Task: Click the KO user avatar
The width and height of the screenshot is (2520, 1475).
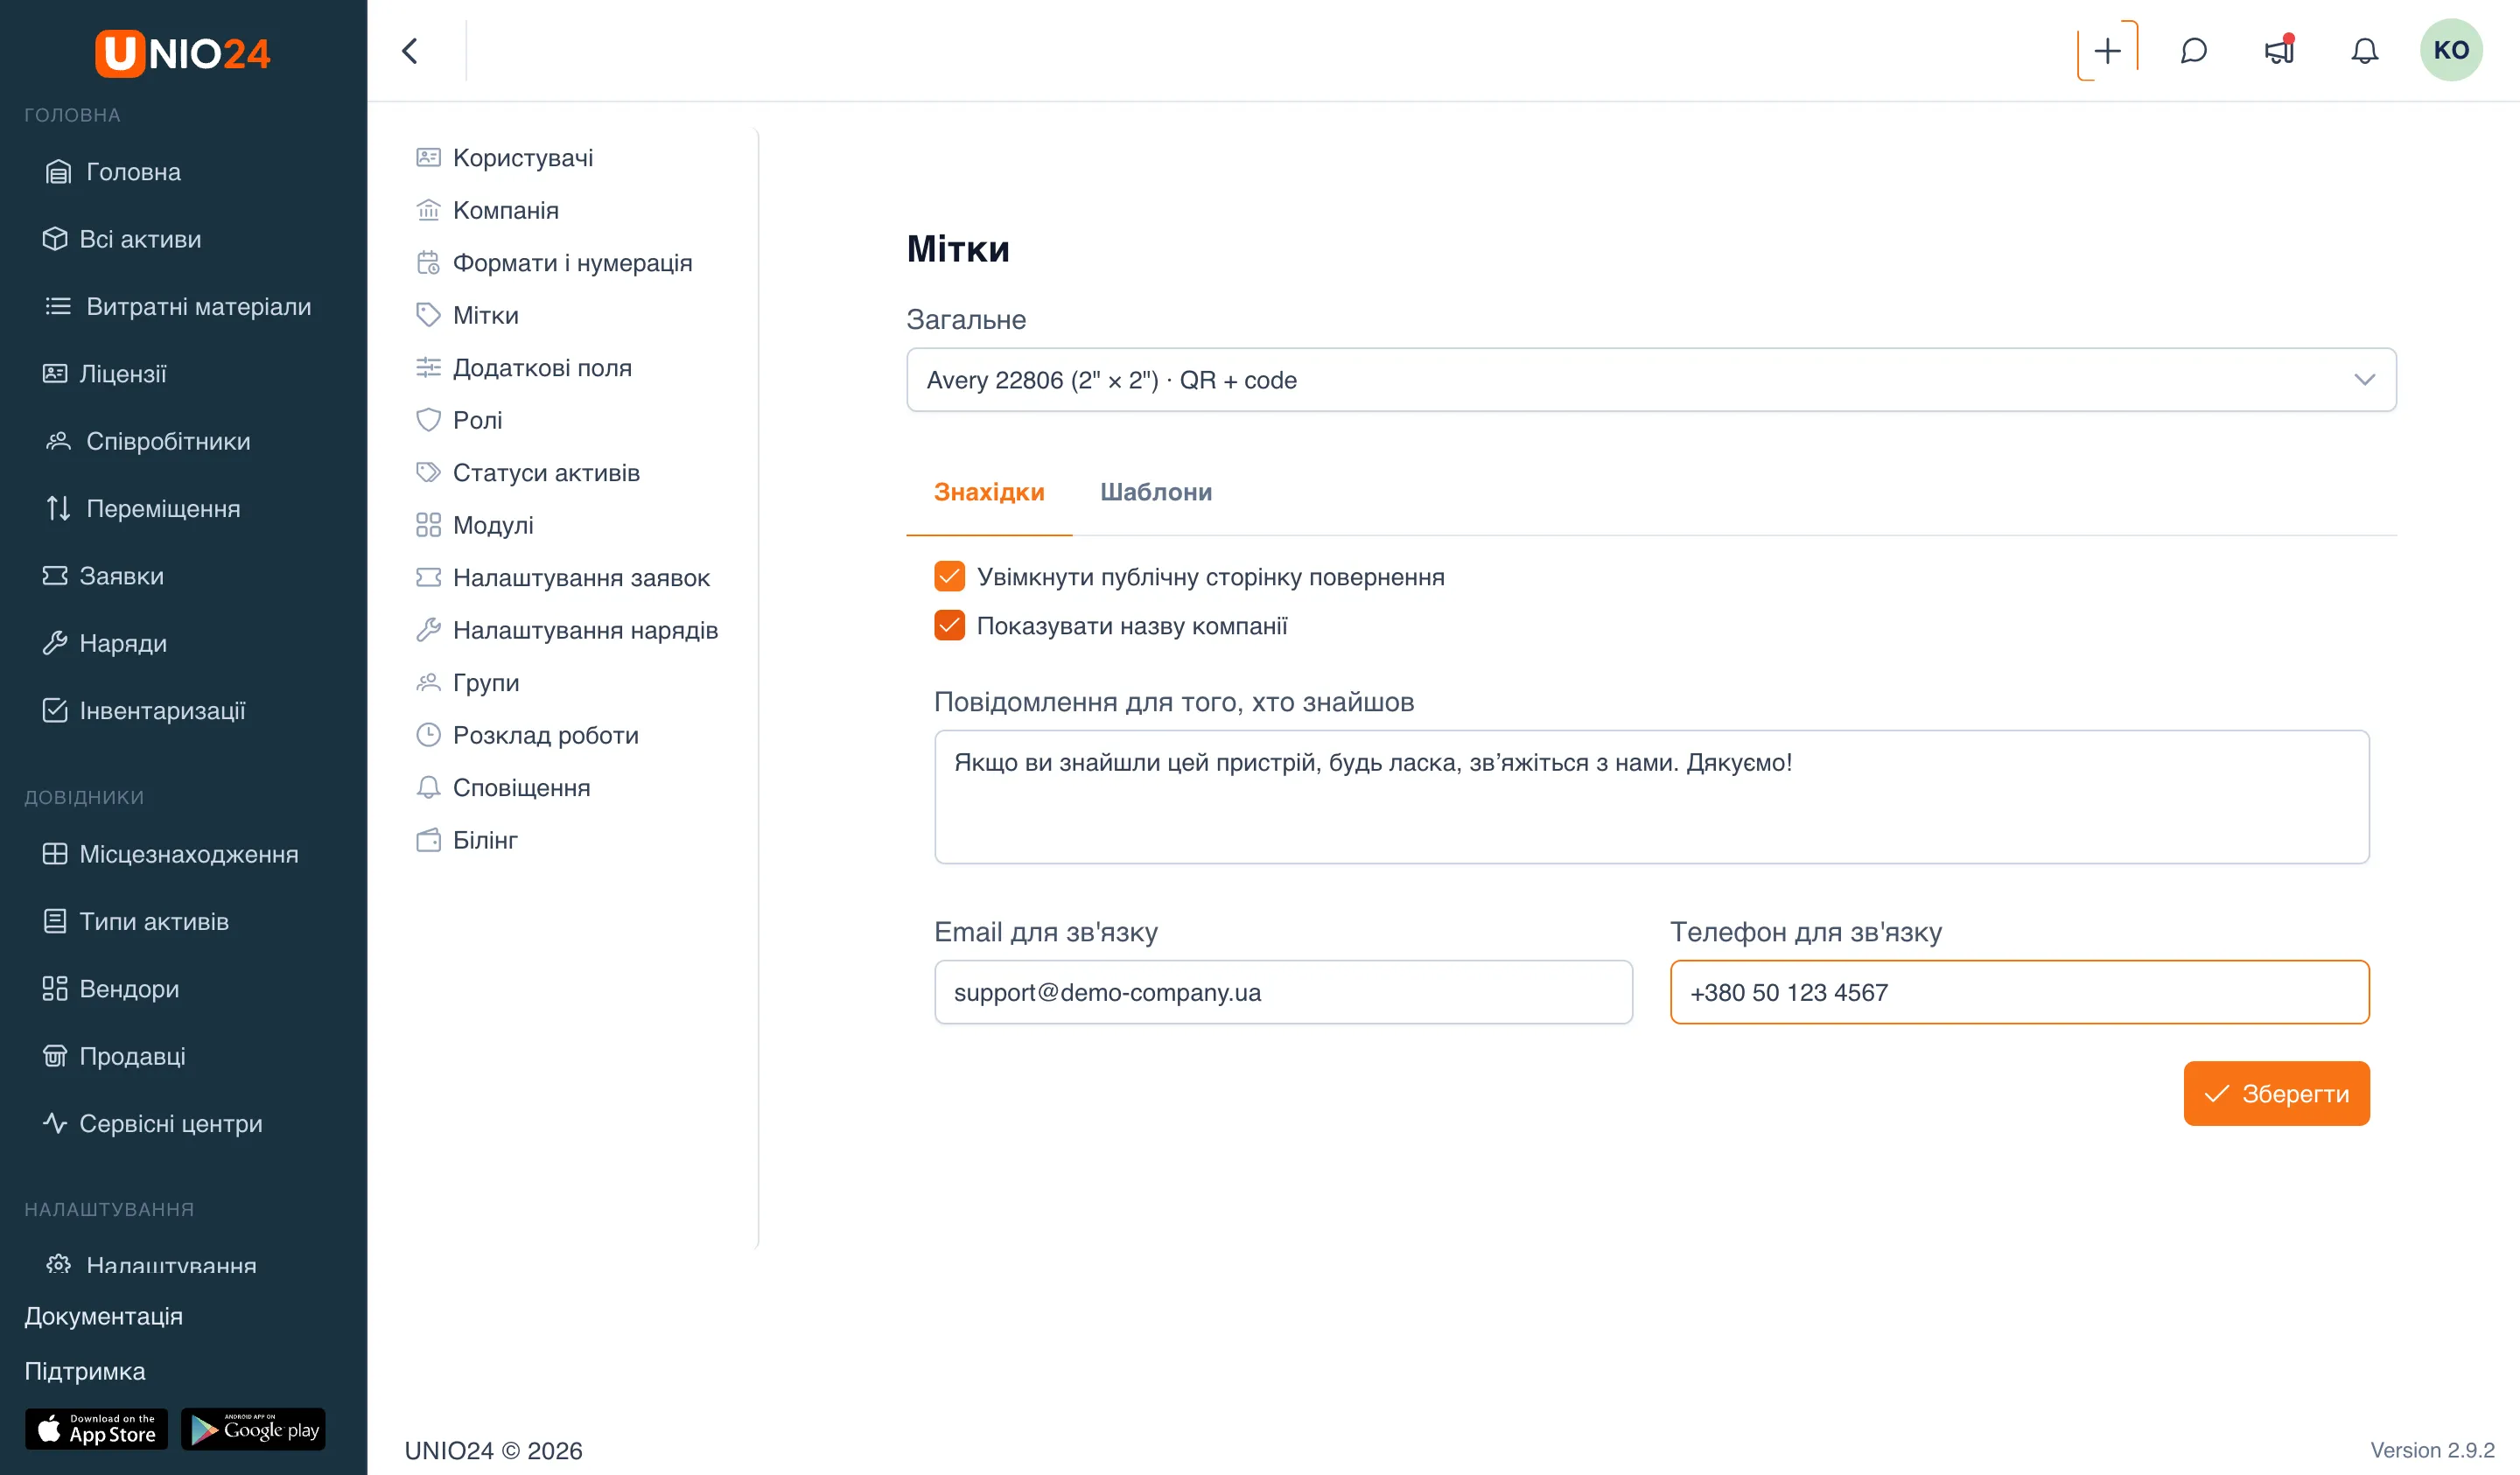Action: point(2450,50)
